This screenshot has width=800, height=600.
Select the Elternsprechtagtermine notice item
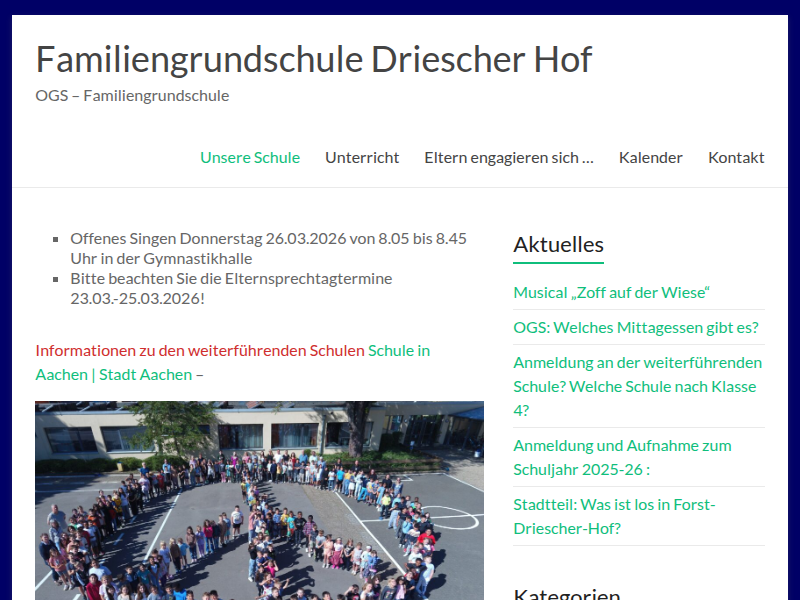tap(231, 288)
